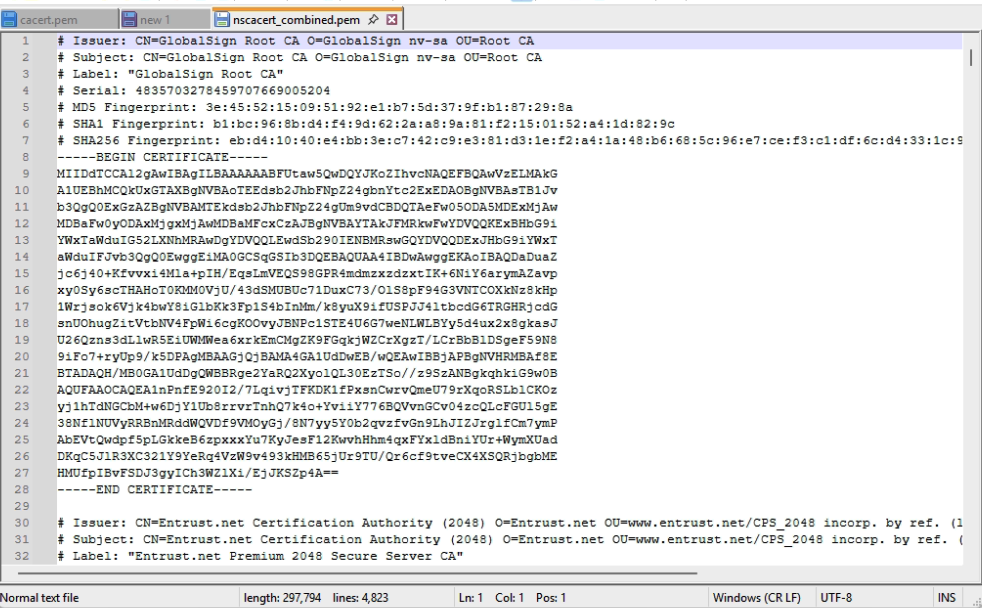This screenshot has height=608, width=982.
Task: Click the '# Issuer: CN=Entrust.net Certification Authority' line
Action: pos(509,522)
